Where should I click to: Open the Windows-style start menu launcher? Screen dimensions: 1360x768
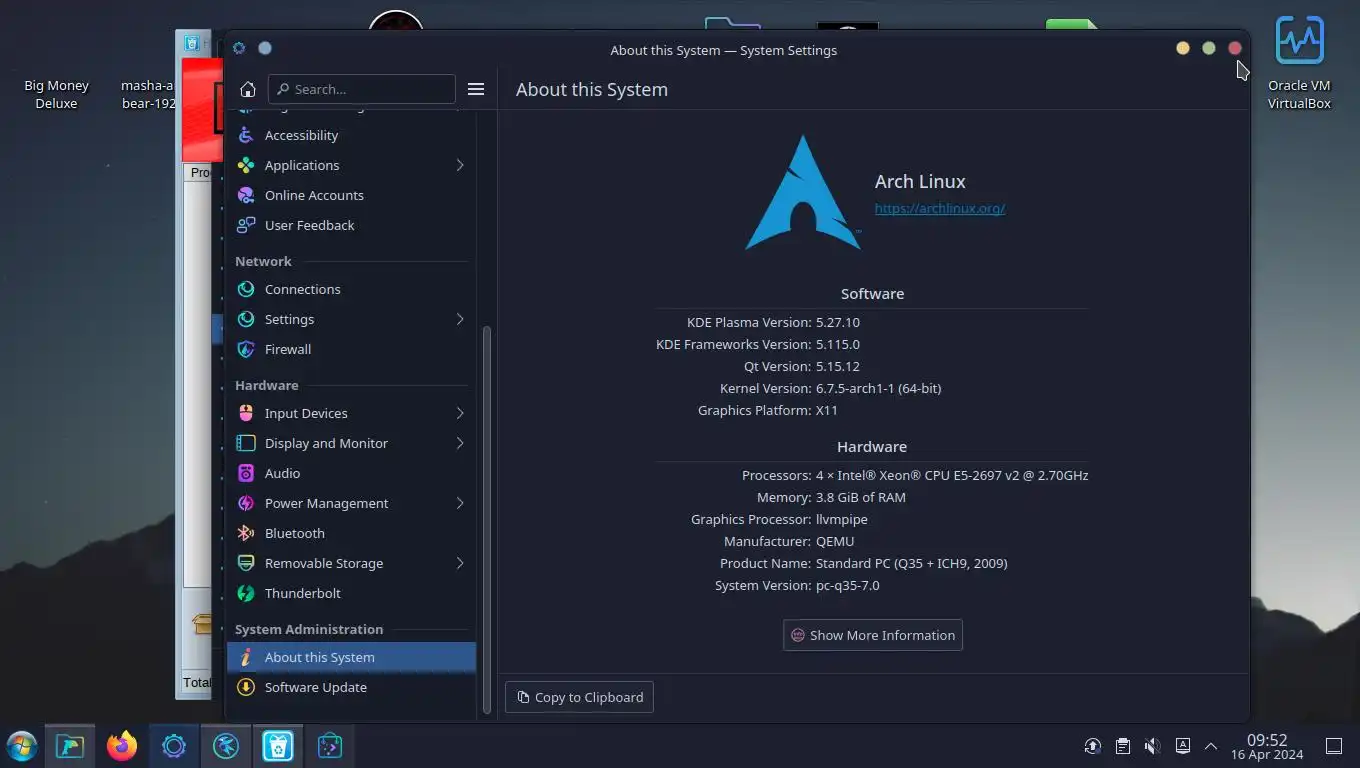click(21, 746)
